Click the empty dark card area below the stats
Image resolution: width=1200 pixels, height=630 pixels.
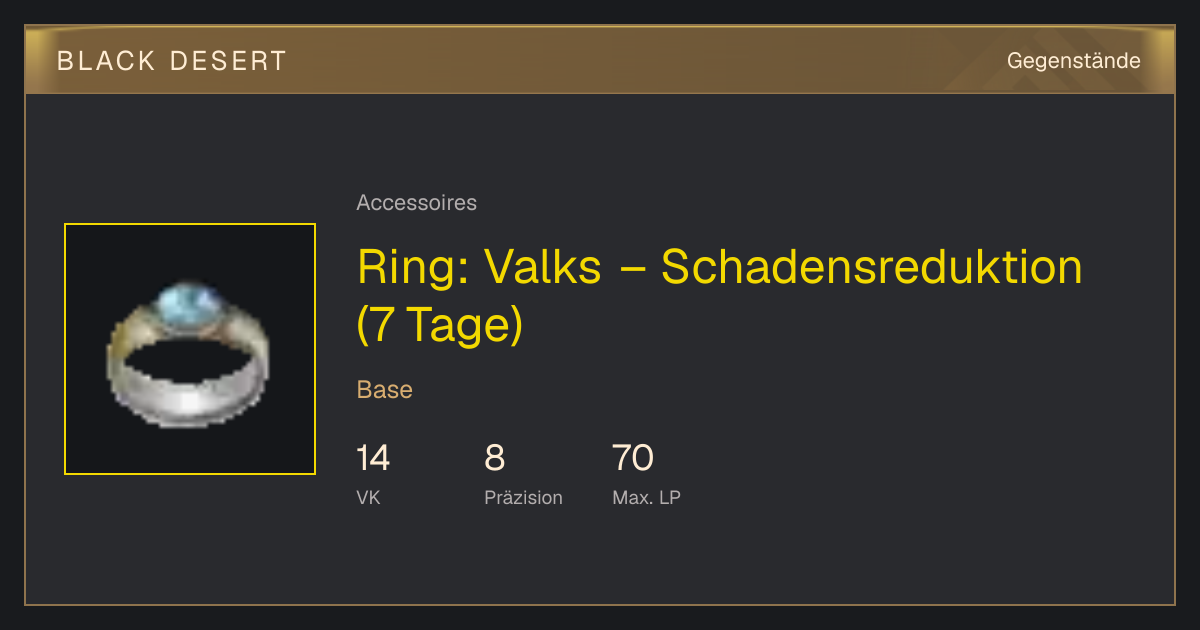point(600,560)
